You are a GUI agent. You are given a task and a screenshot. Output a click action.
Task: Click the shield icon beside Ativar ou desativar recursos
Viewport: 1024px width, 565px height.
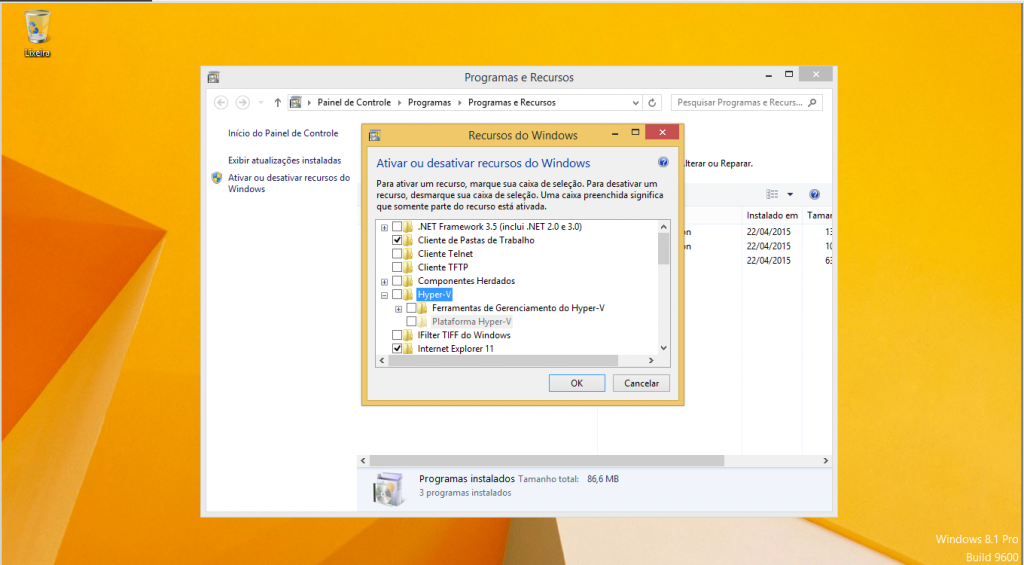pyautogui.click(x=217, y=178)
